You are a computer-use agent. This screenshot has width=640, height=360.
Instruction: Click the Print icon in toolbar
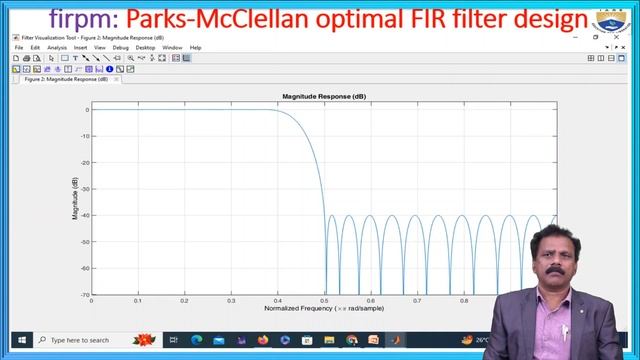pyautogui.click(x=27, y=58)
